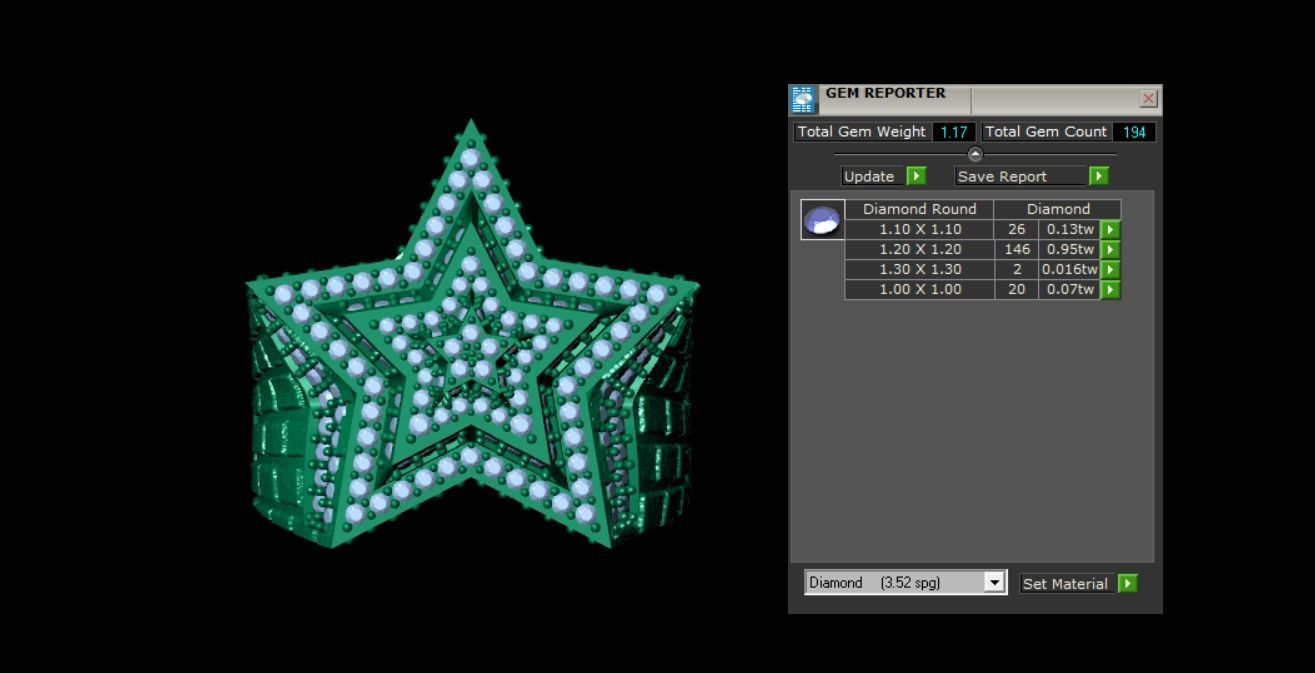Select the 1.30 X 1.30 size cell
This screenshot has width=1315, height=673.
[920, 269]
